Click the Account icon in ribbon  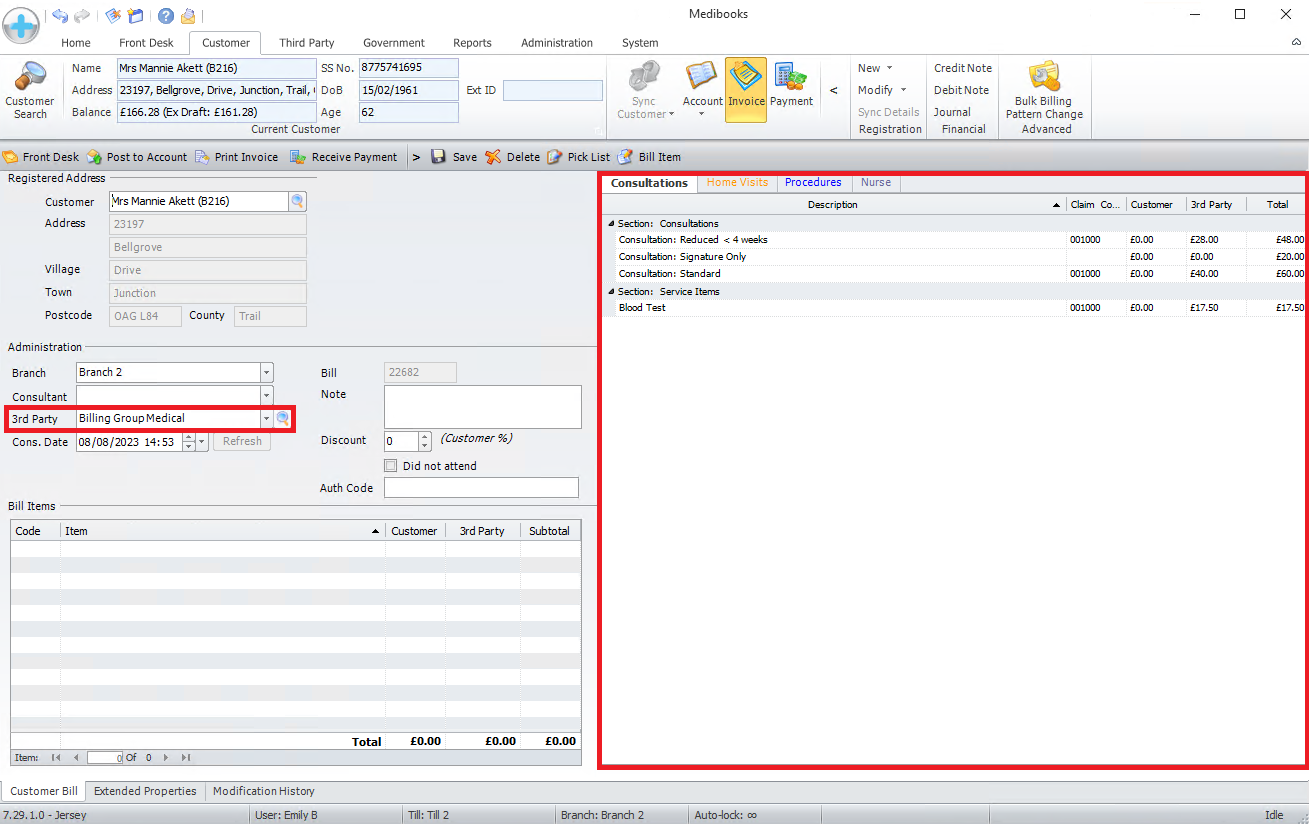702,79
